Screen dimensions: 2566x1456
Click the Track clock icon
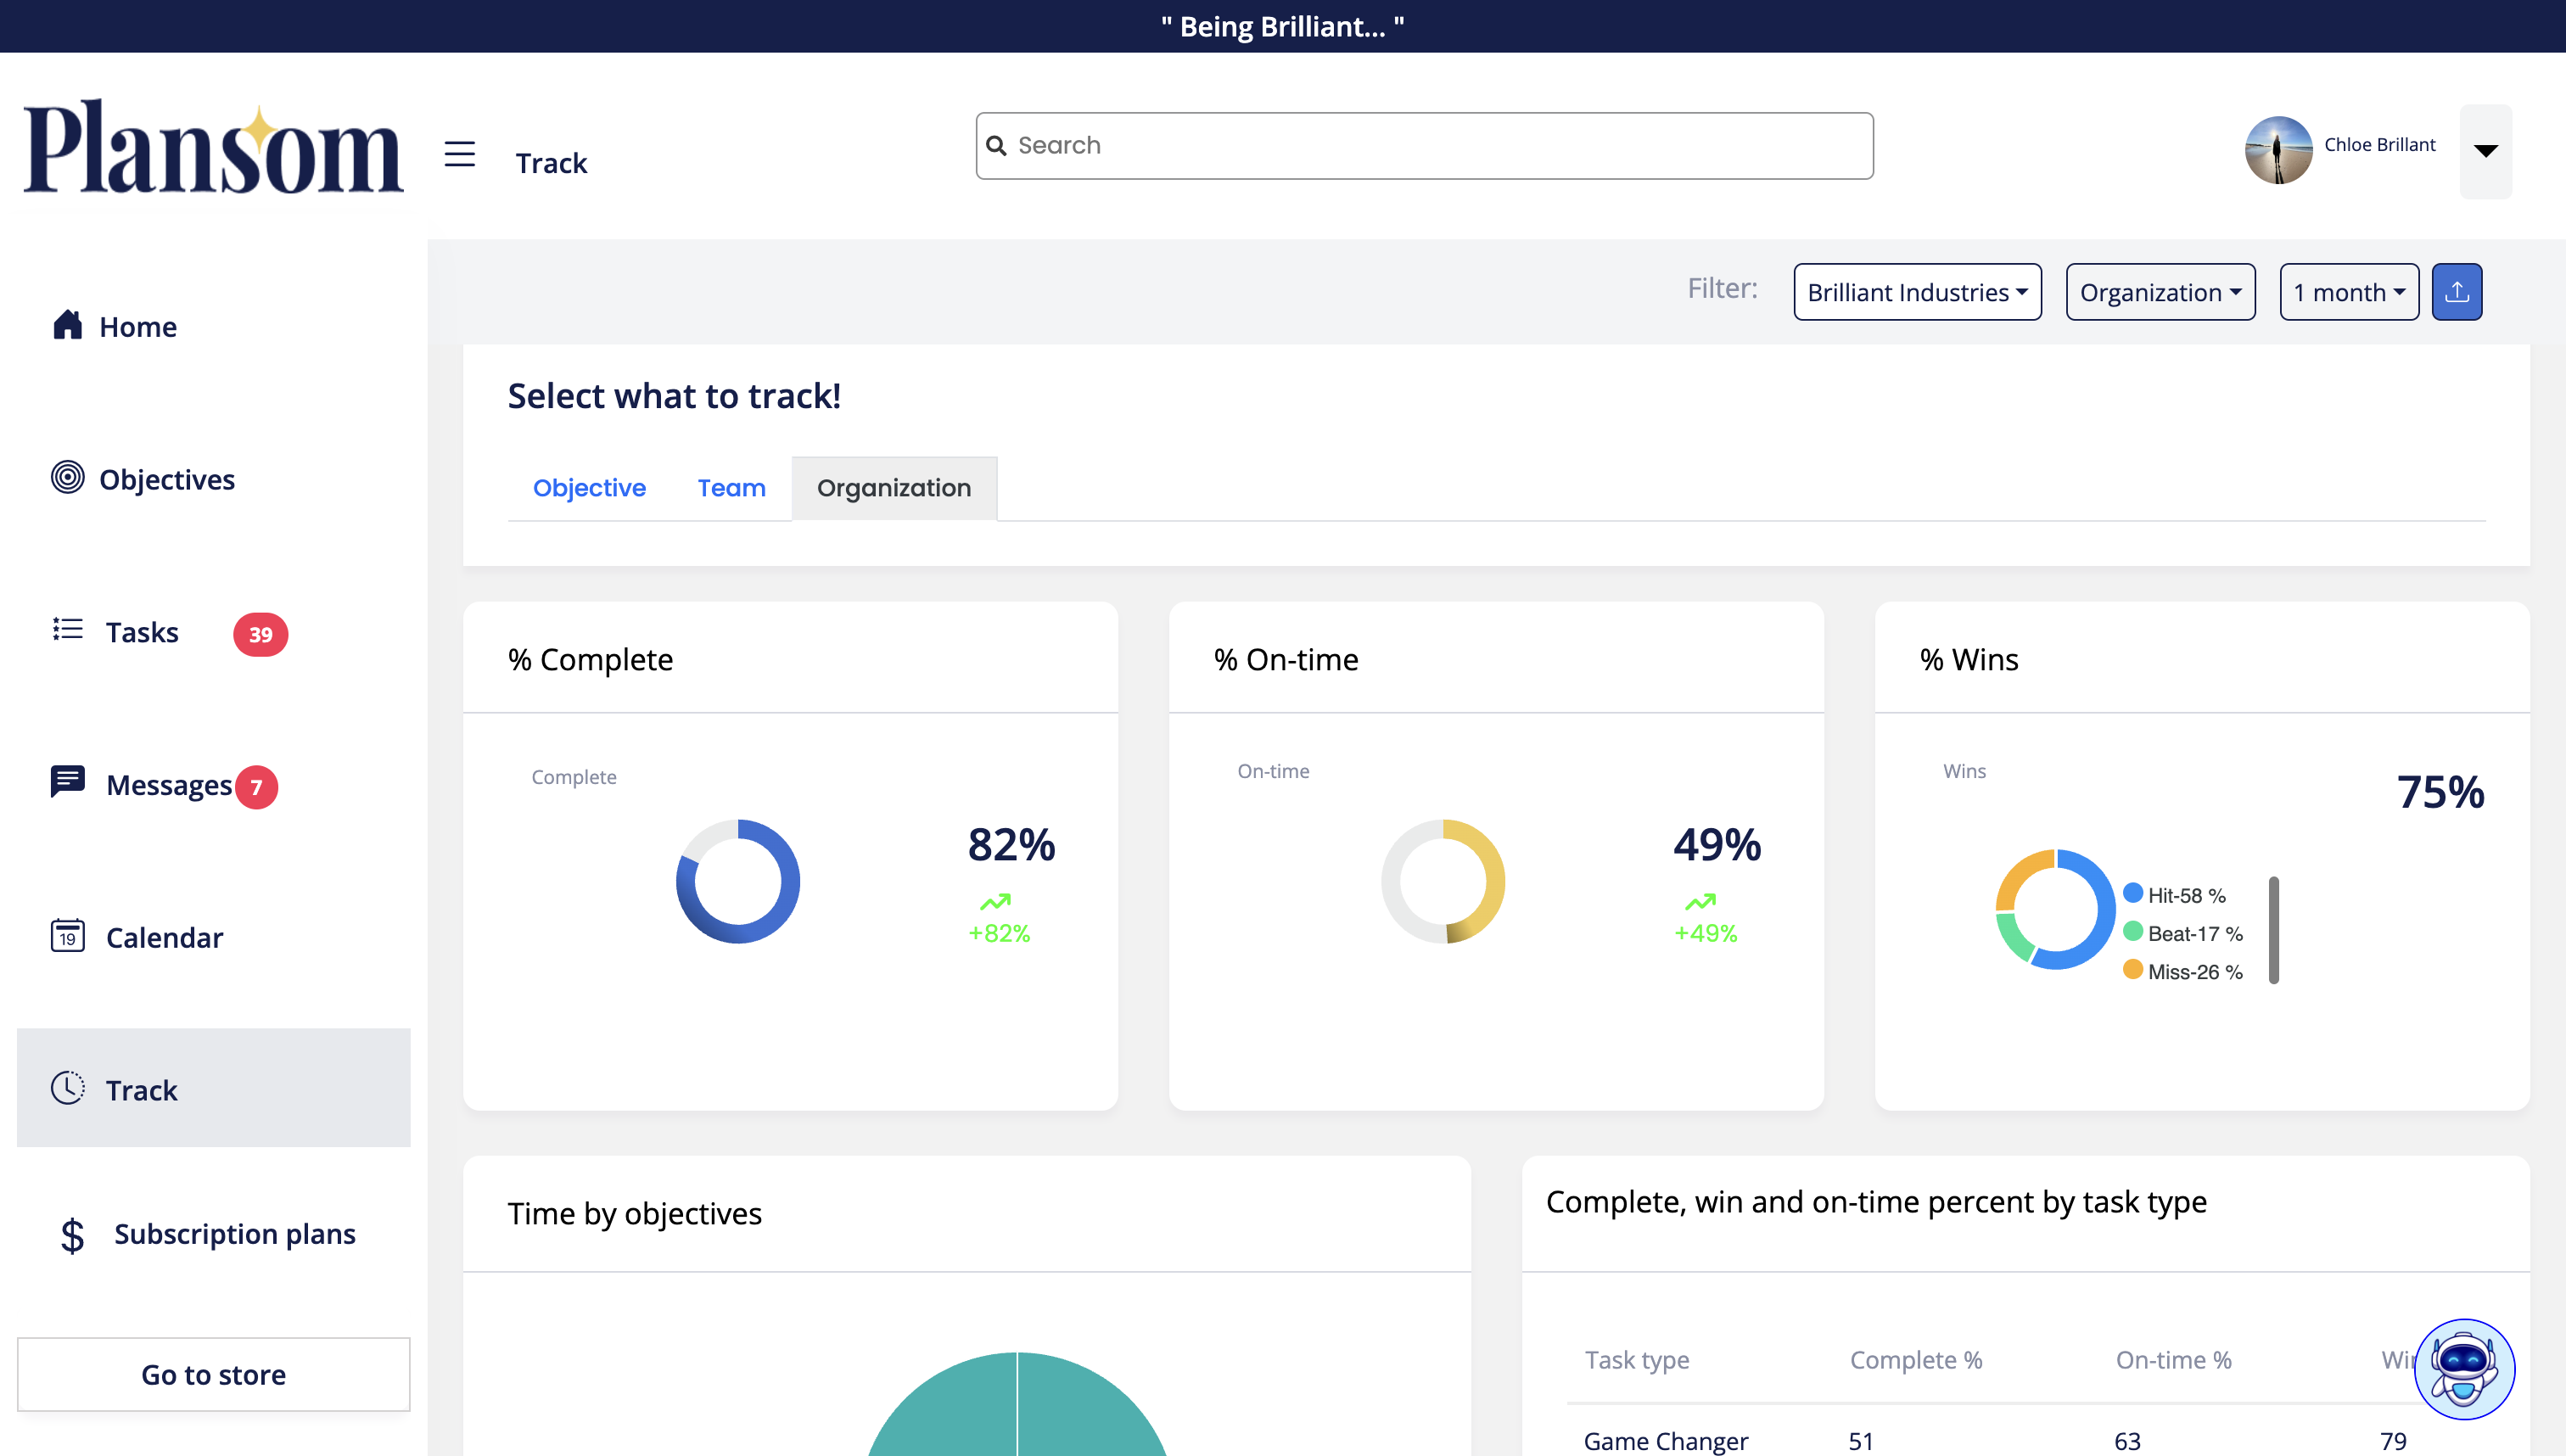pos(67,1088)
